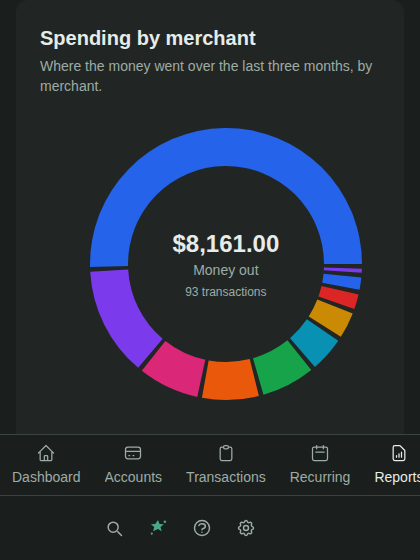Image resolution: width=420 pixels, height=560 pixels.
Task: Go to the Transactions tab
Action: 226,465
